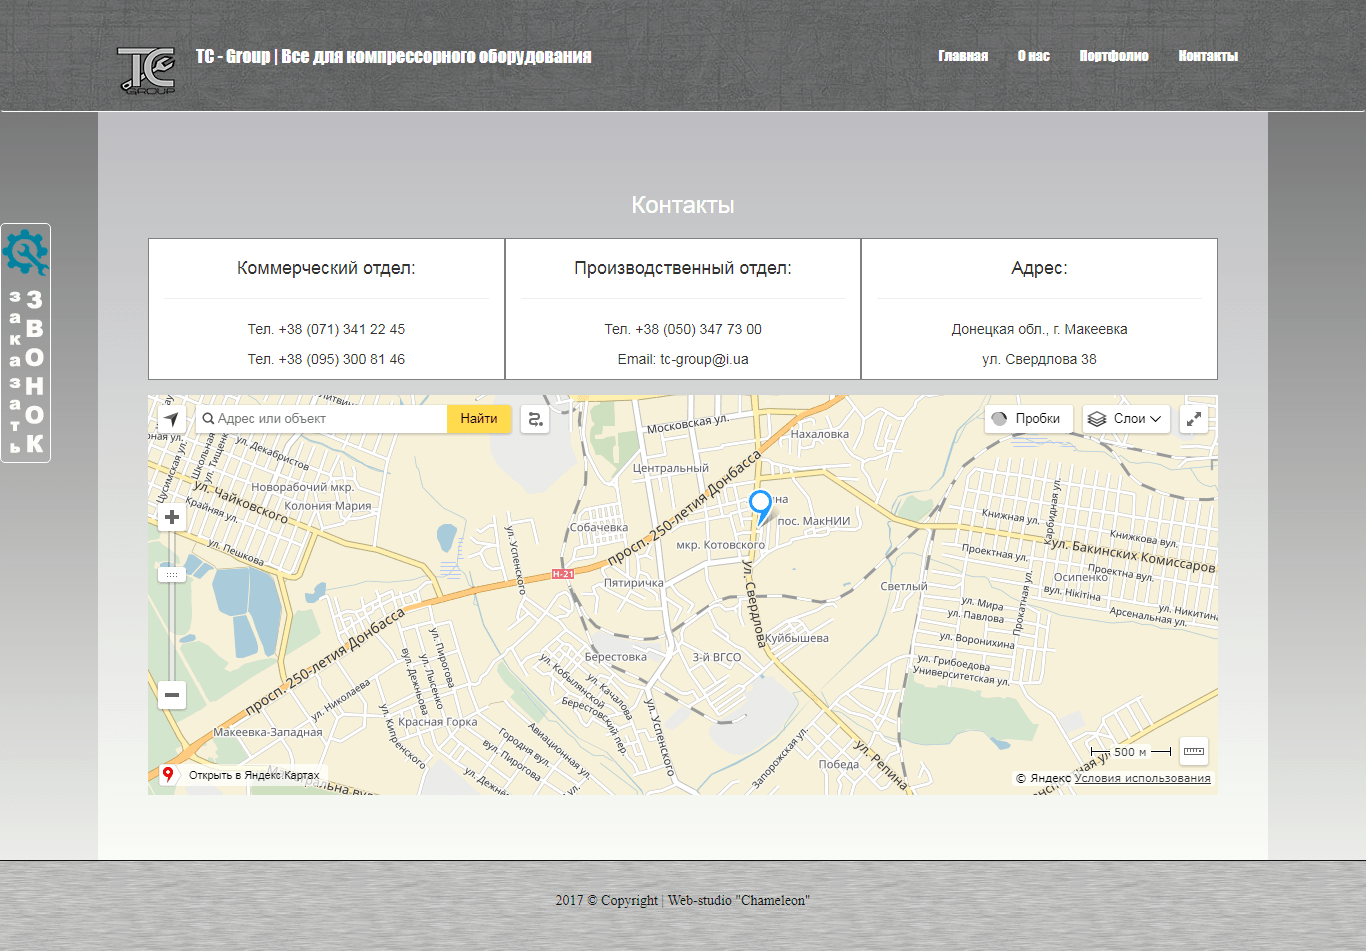The width and height of the screenshot is (1366, 951).
Task: Select the map ruler measurement tool
Action: coord(1194,751)
